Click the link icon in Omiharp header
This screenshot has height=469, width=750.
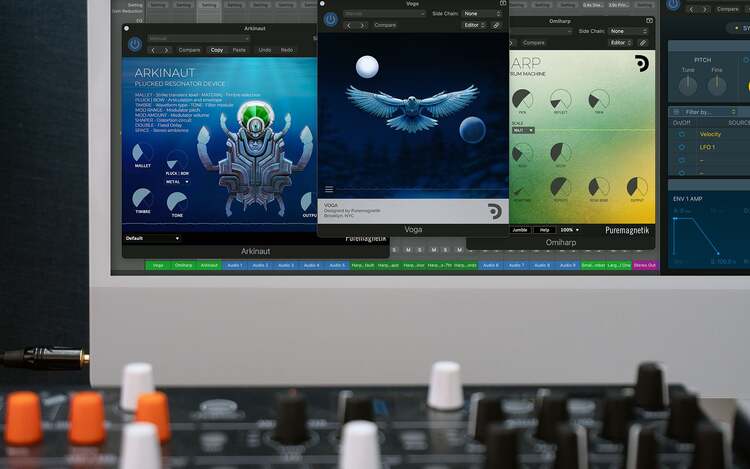(643, 43)
